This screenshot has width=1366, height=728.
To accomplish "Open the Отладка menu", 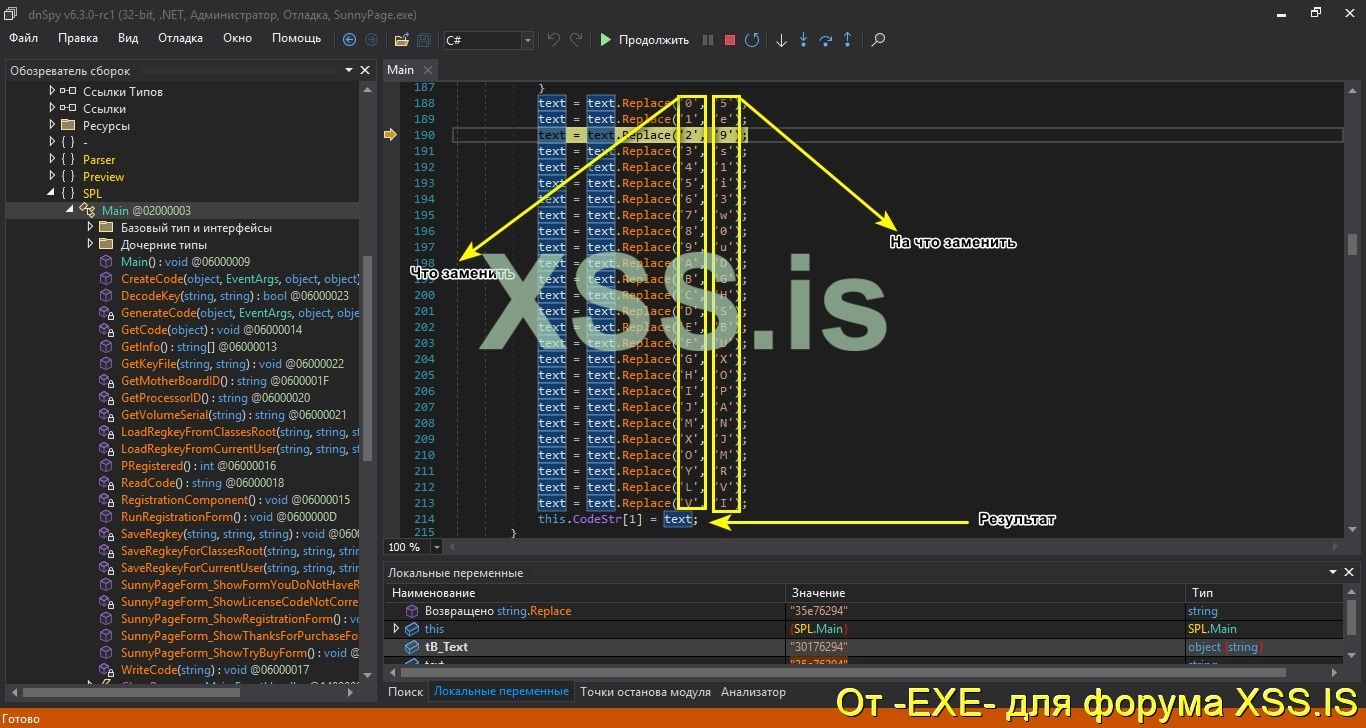I will pyautogui.click(x=180, y=37).
